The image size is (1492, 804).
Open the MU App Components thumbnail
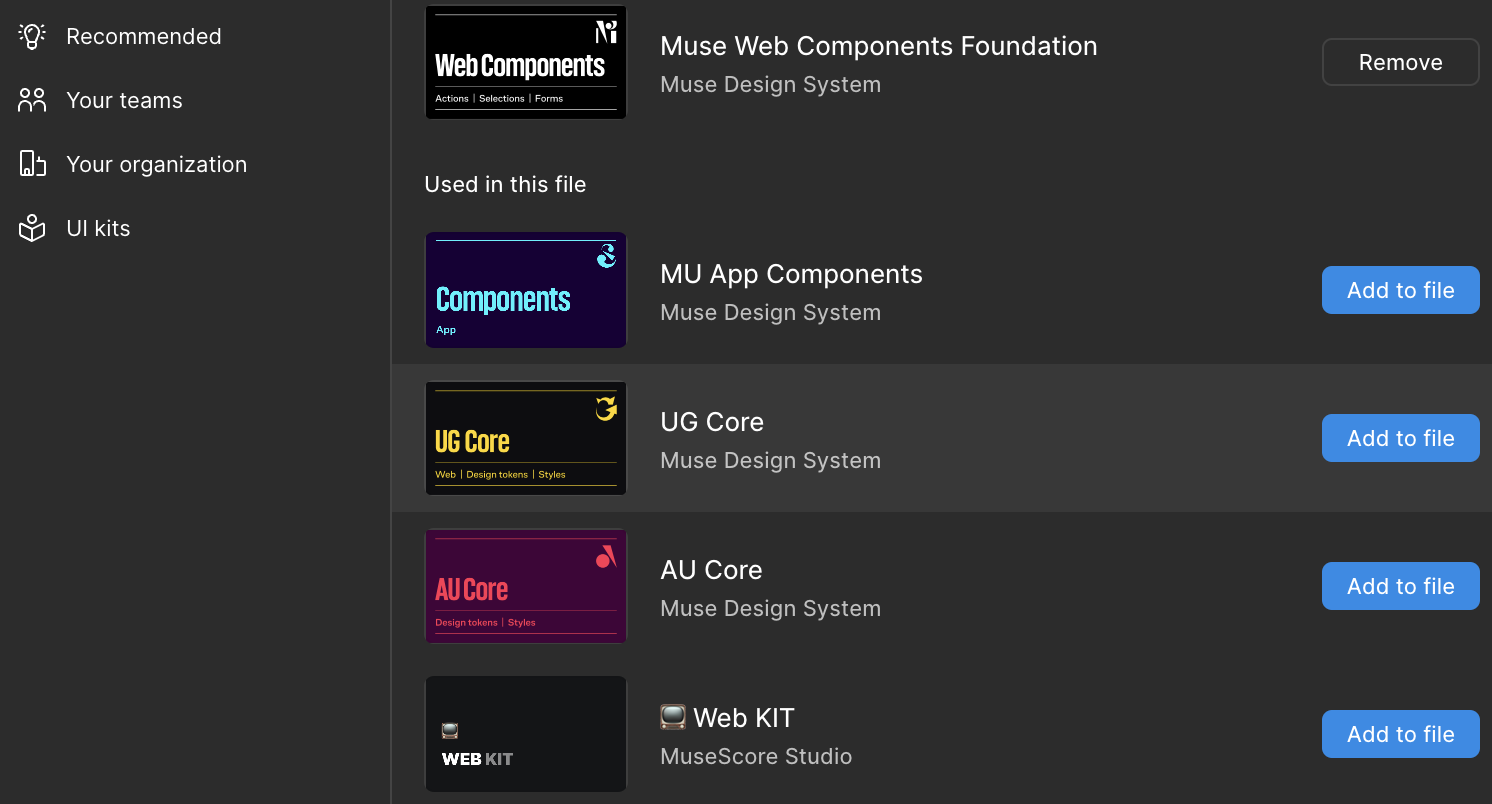526,290
